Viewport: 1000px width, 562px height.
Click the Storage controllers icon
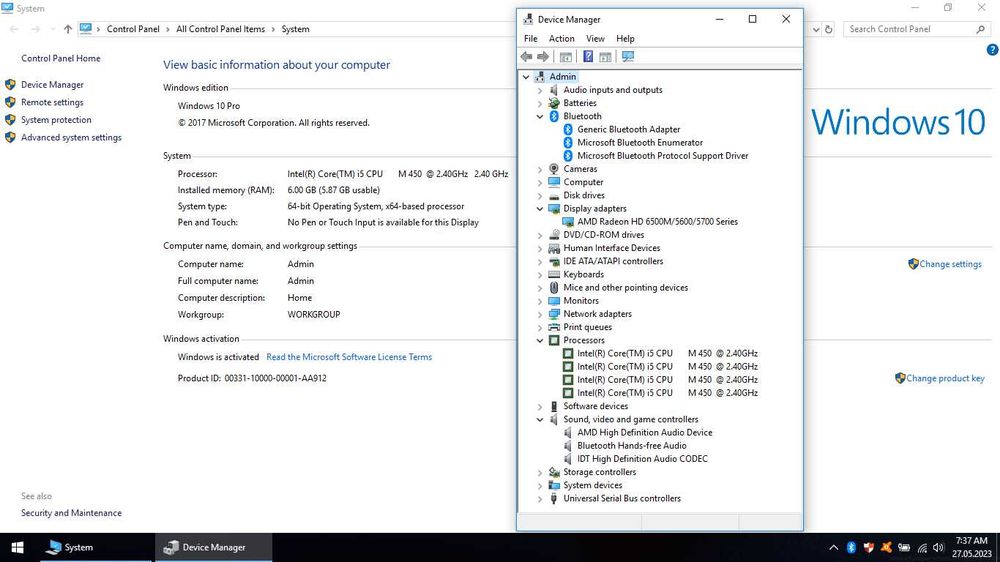point(554,472)
